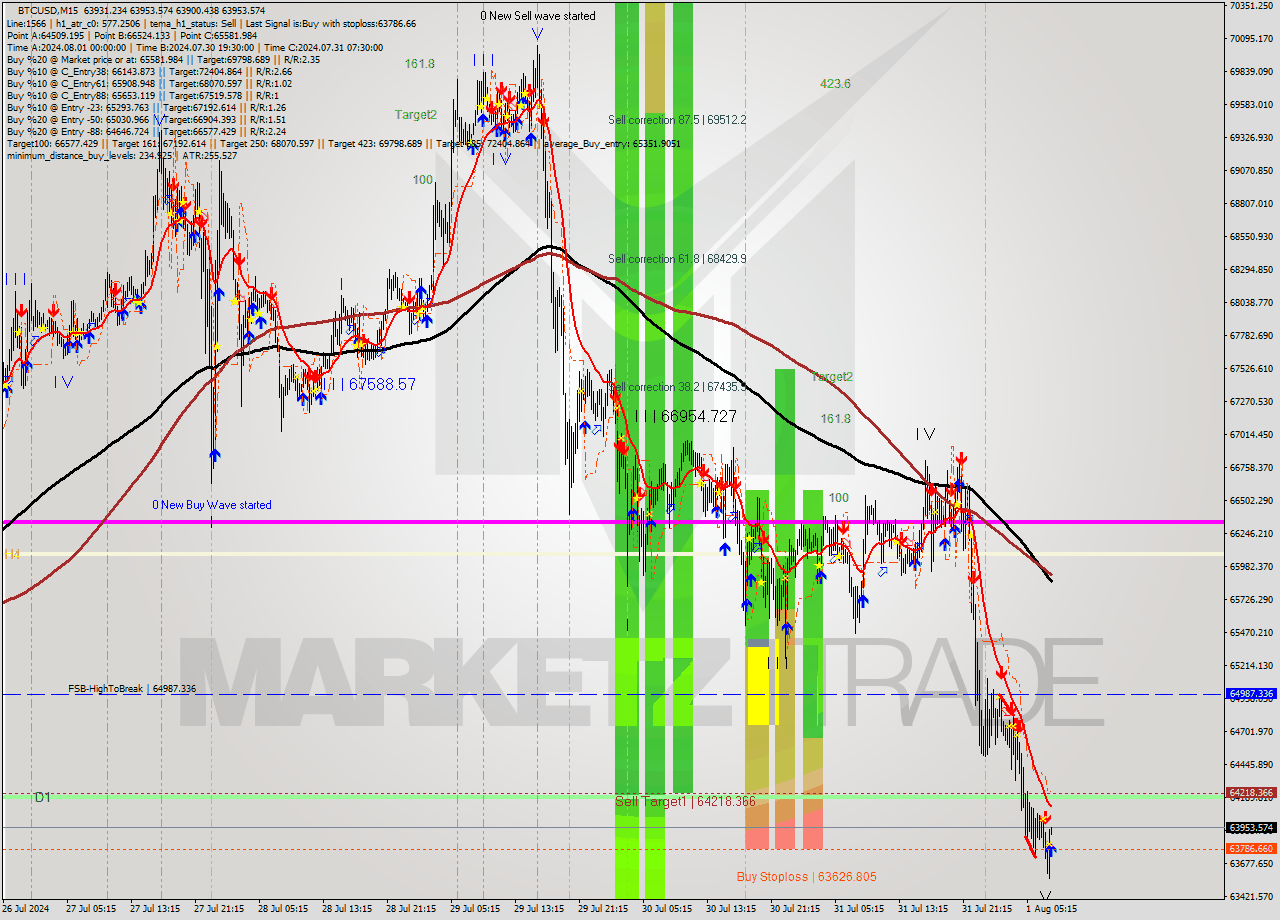
Task: Click the 67014.450 price axis value
Action: tap(1251, 435)
